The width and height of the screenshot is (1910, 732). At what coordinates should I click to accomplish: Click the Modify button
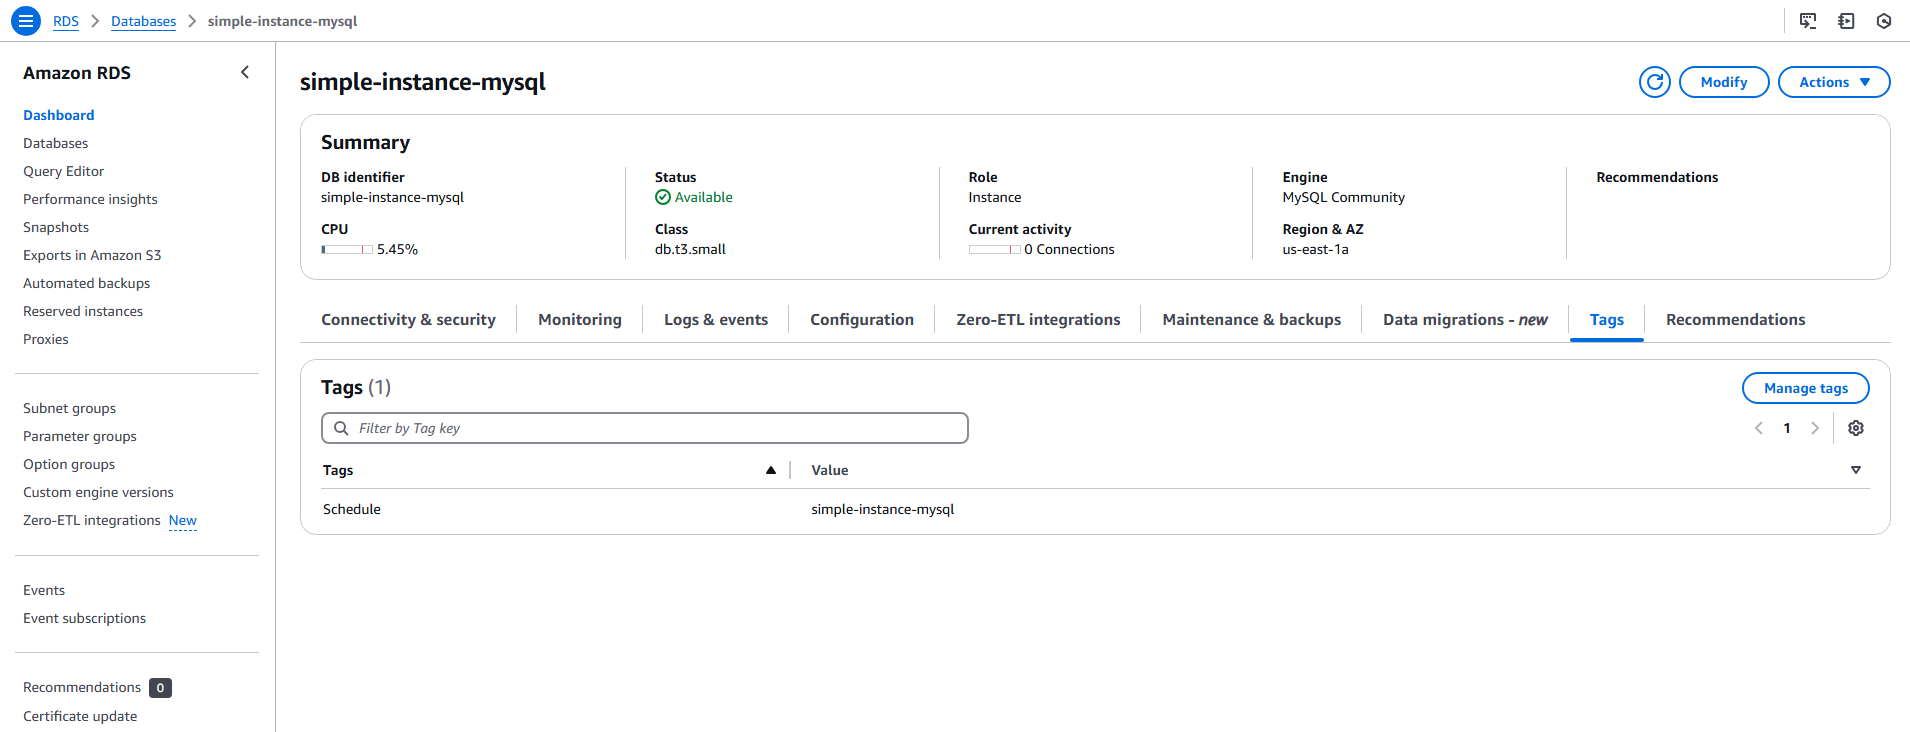coord(1723,82)
